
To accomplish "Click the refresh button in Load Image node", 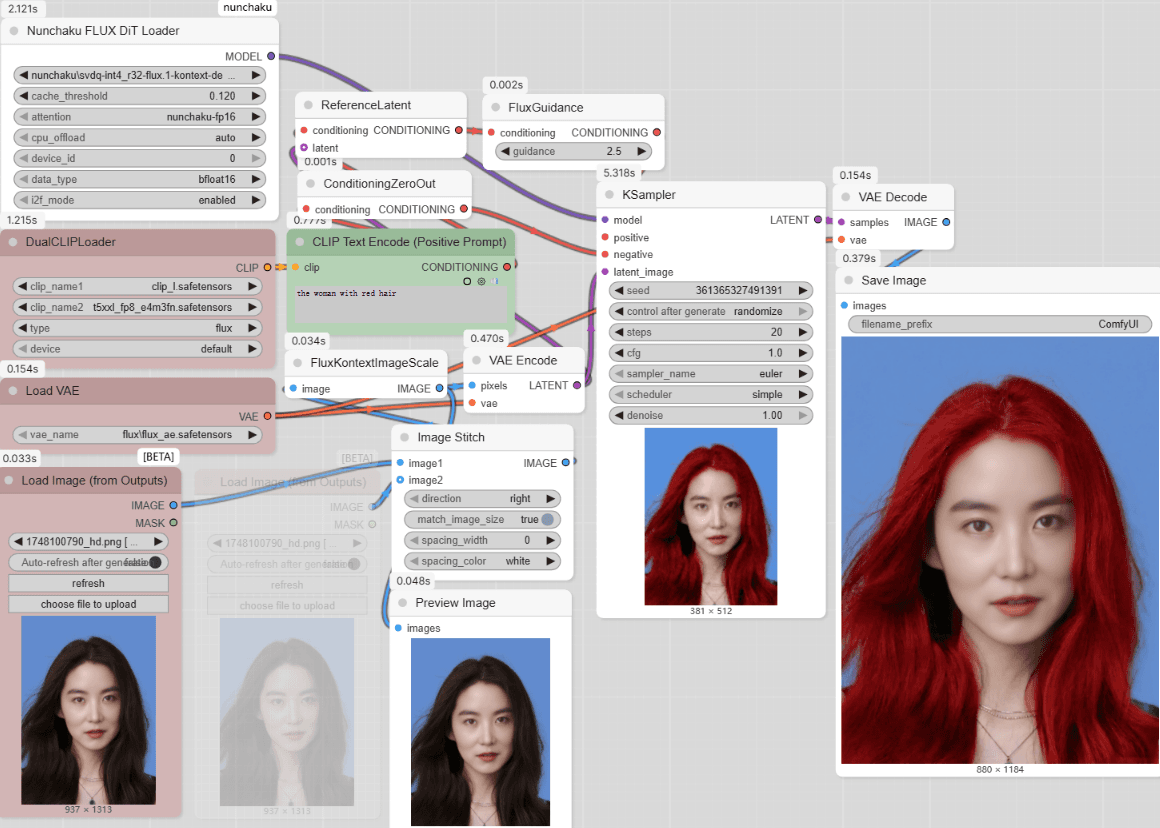I will point(88,583).
